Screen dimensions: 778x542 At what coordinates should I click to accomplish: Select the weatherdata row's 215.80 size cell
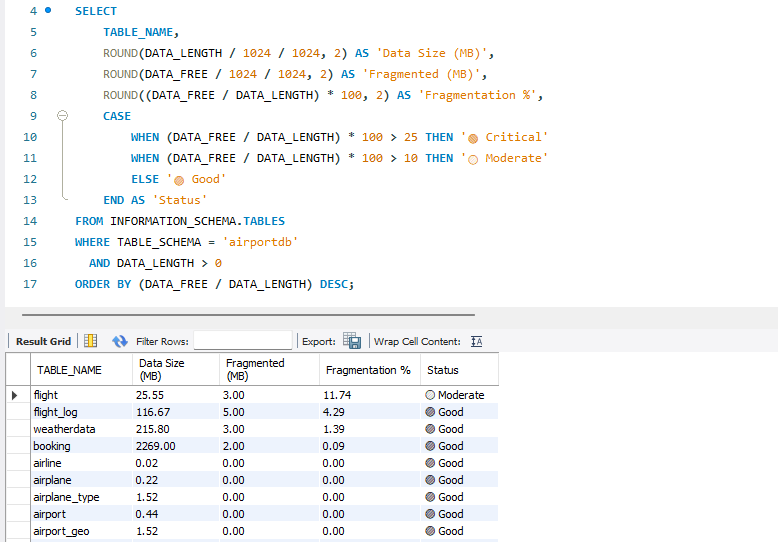click(x=153, y=429)
